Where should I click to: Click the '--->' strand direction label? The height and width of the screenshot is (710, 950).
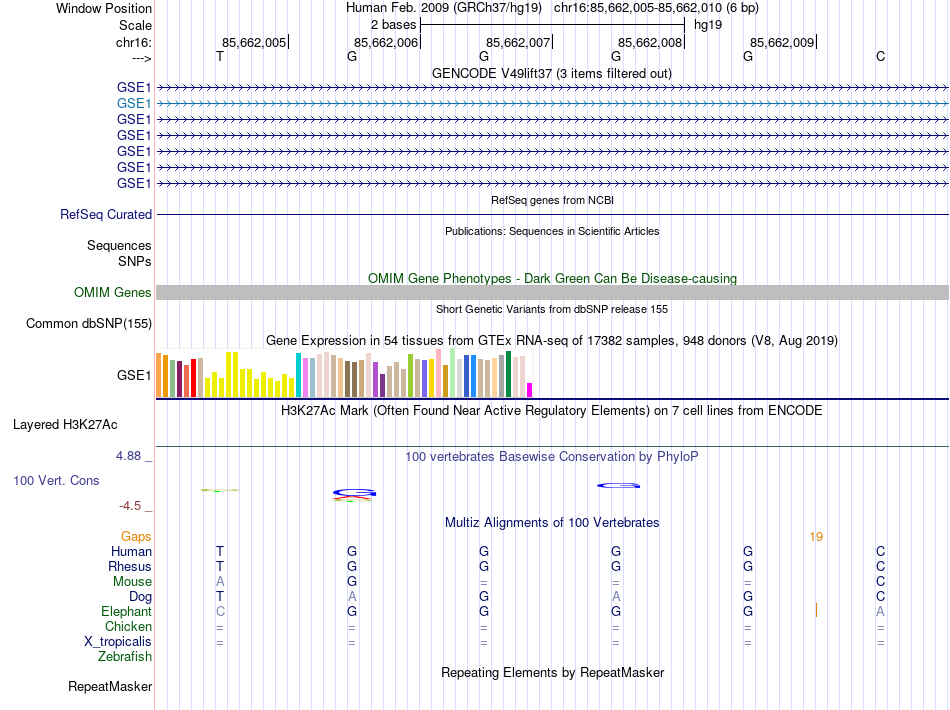click(x=142, y=58)
